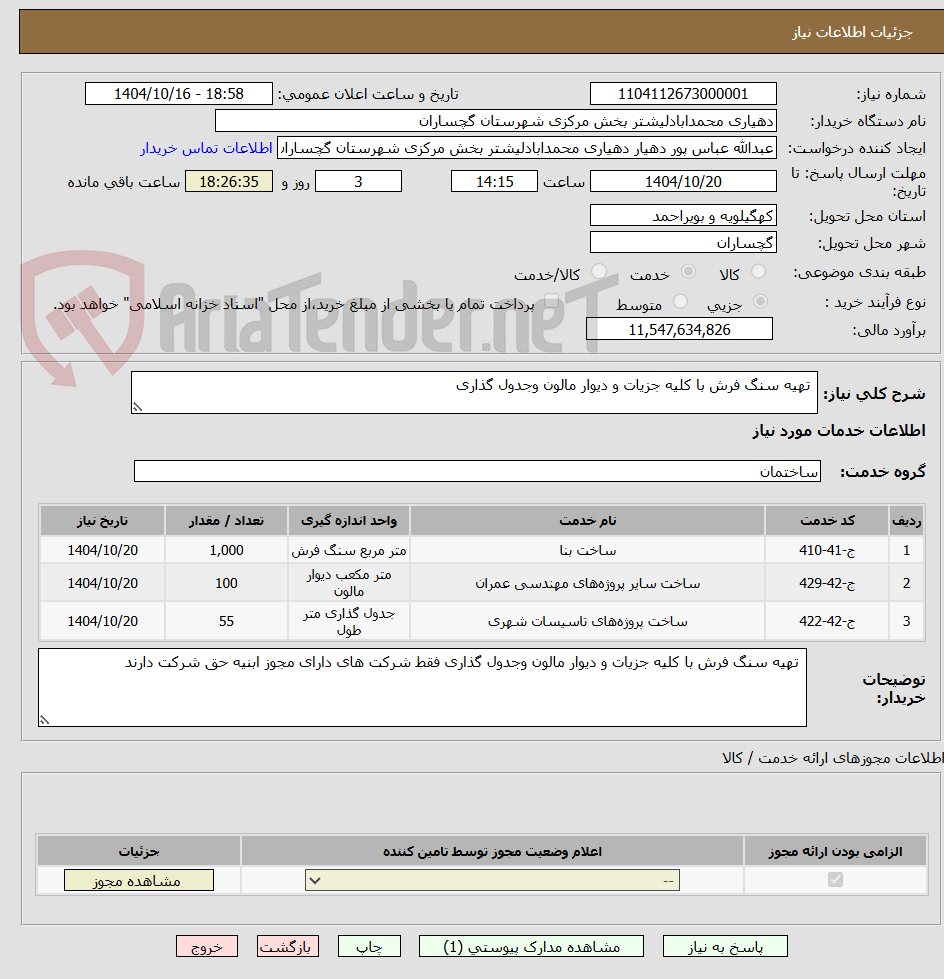Screen dimensions: 944x979
Task: Click the خروج exit button
Action: 207,947
